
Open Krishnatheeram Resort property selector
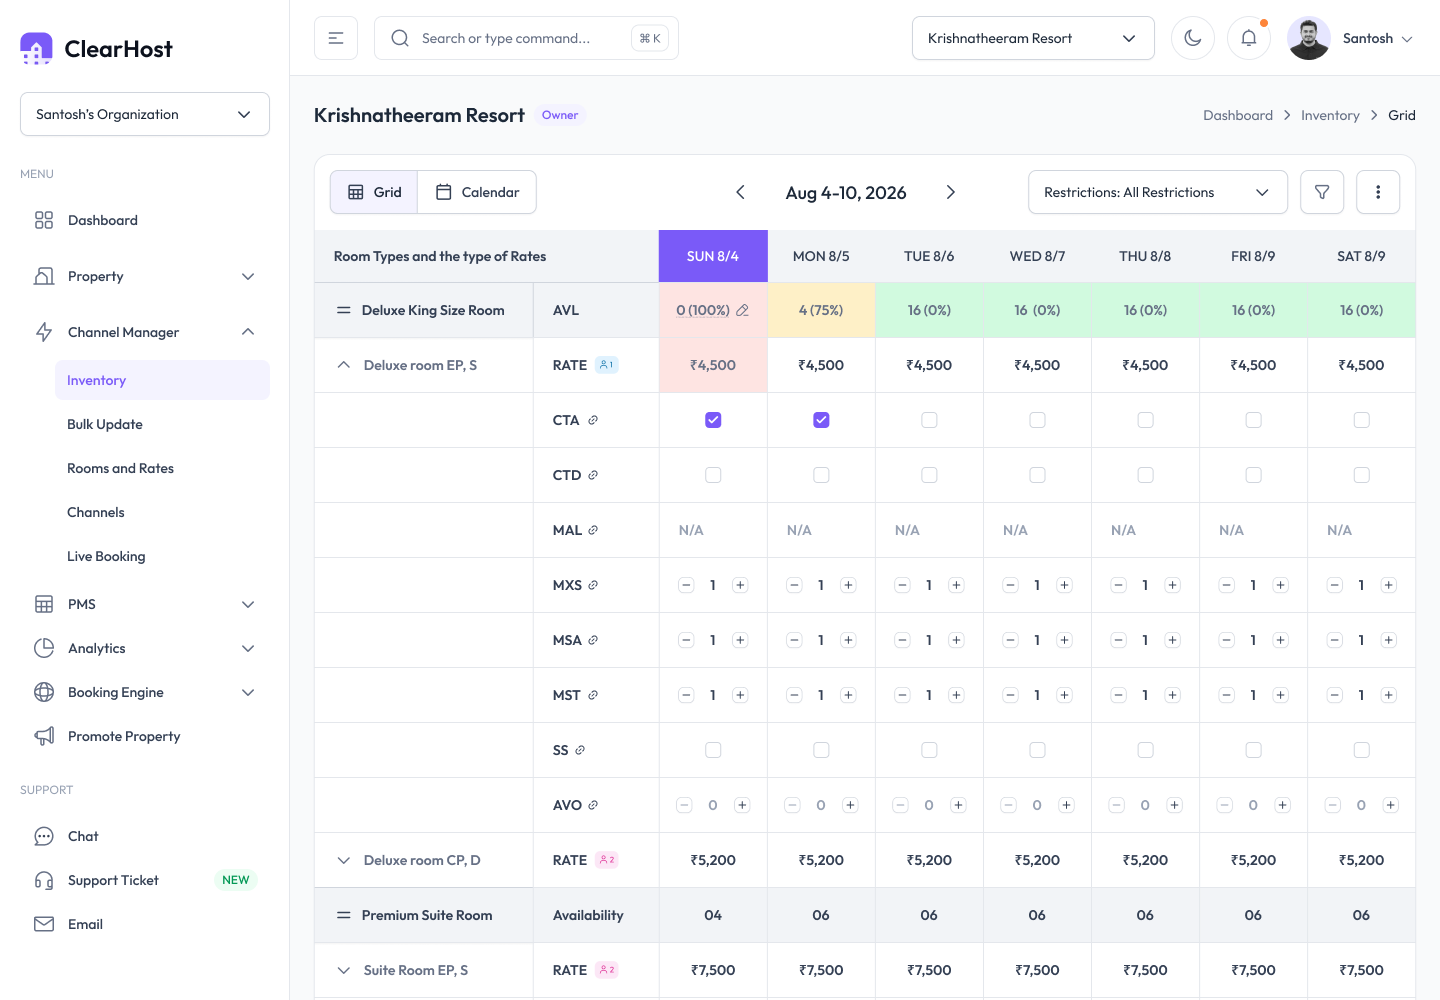tap(1033, 38)
